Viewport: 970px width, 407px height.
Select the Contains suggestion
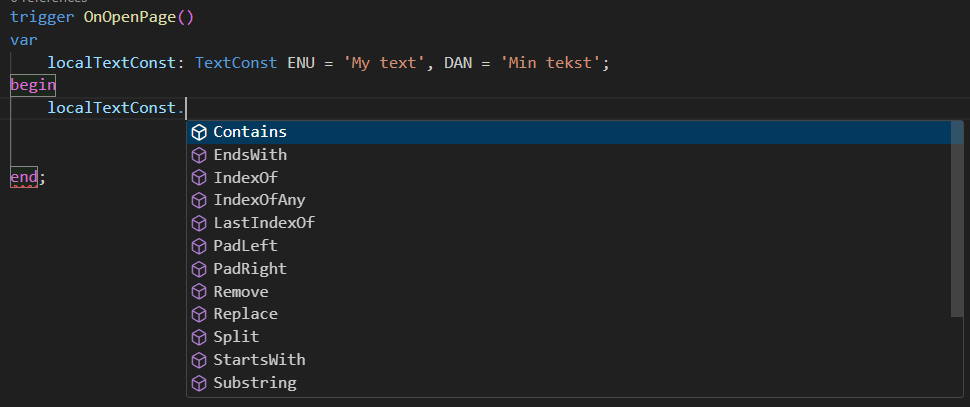tap(250, 132)
